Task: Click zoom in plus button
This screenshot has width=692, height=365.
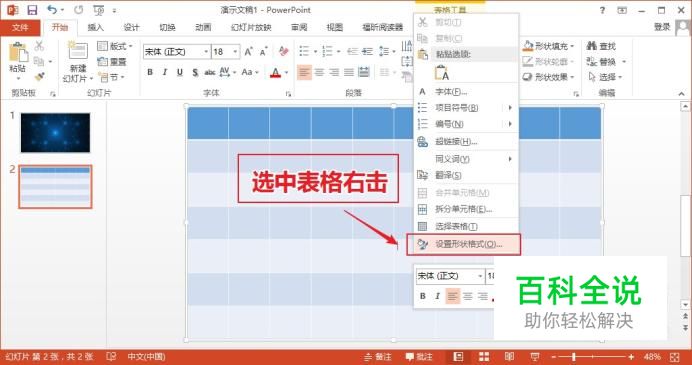Action: click(632, 357)
